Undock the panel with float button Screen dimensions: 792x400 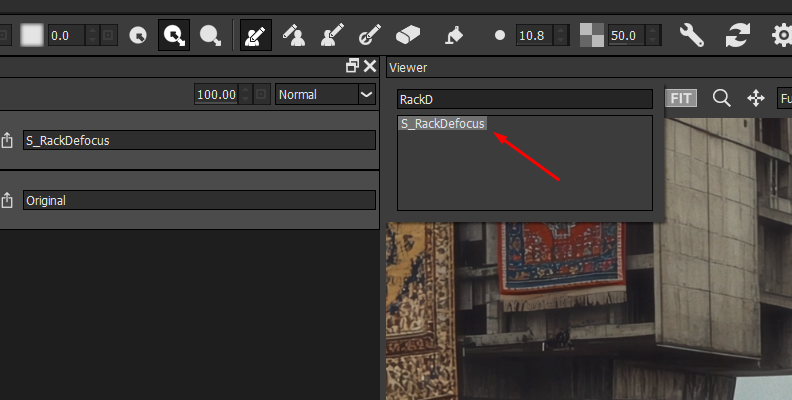(x=352, y=66)
